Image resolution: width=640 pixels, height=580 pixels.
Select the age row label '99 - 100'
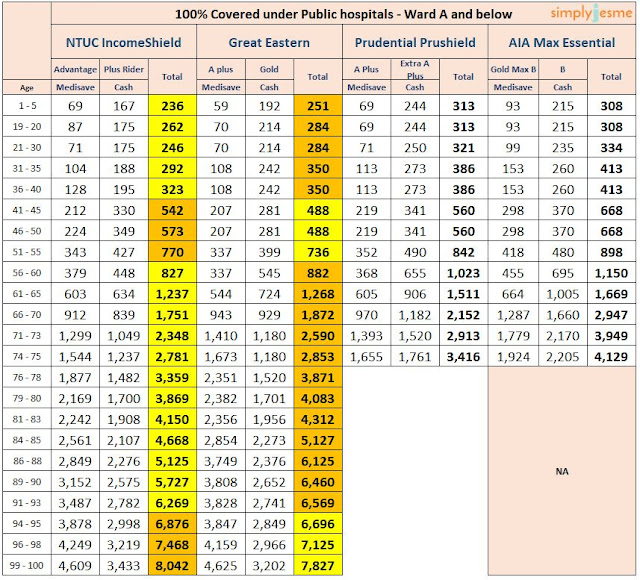tap(27, 566)
